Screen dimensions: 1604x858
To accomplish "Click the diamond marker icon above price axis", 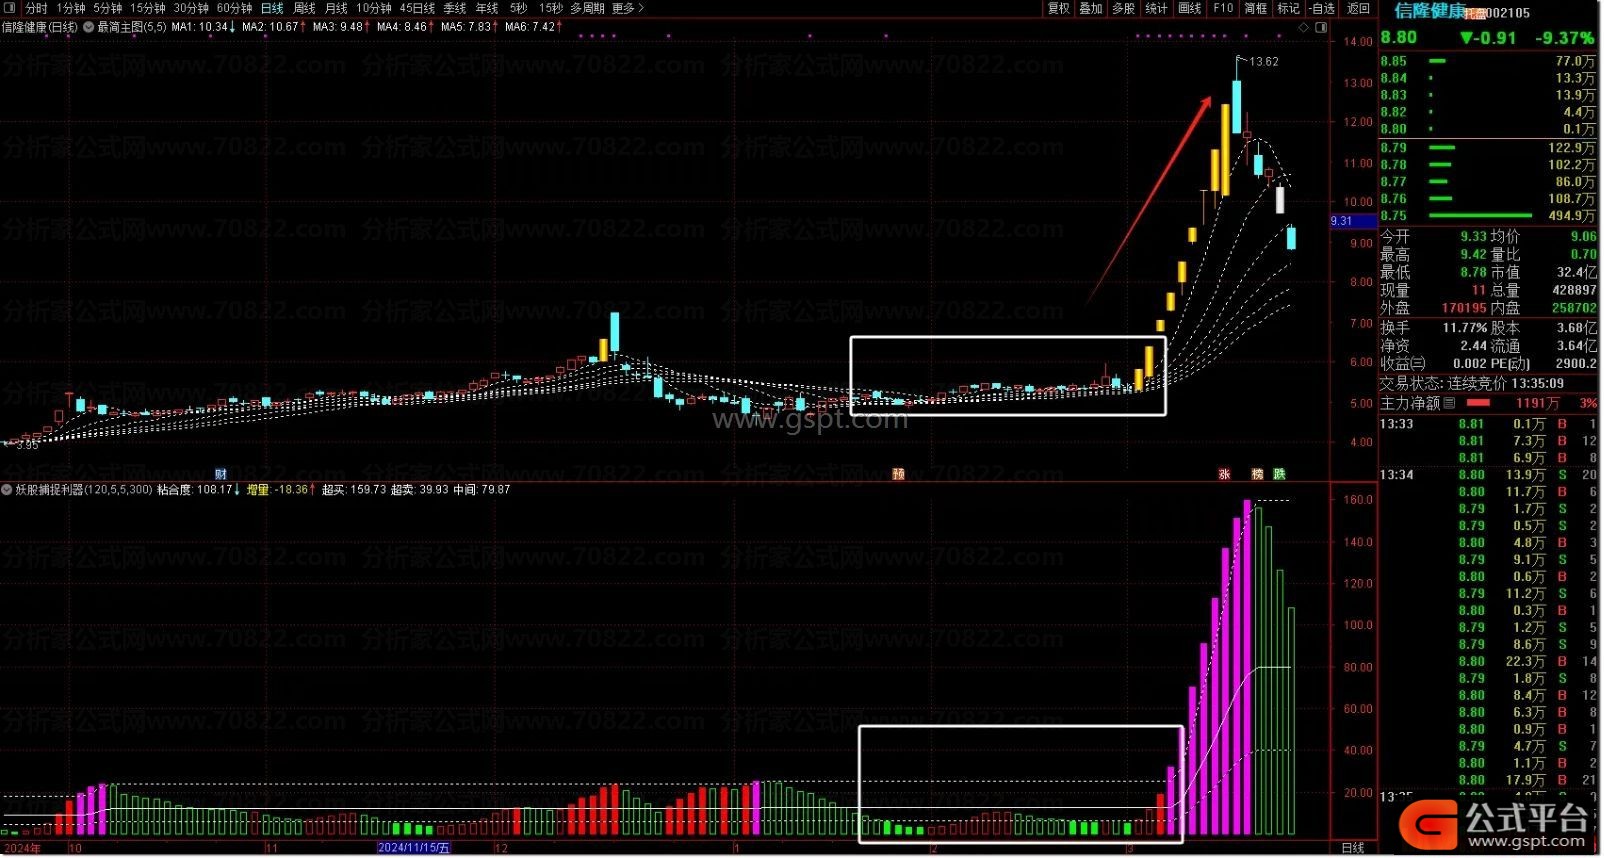I will click(x=1303, y=27).
